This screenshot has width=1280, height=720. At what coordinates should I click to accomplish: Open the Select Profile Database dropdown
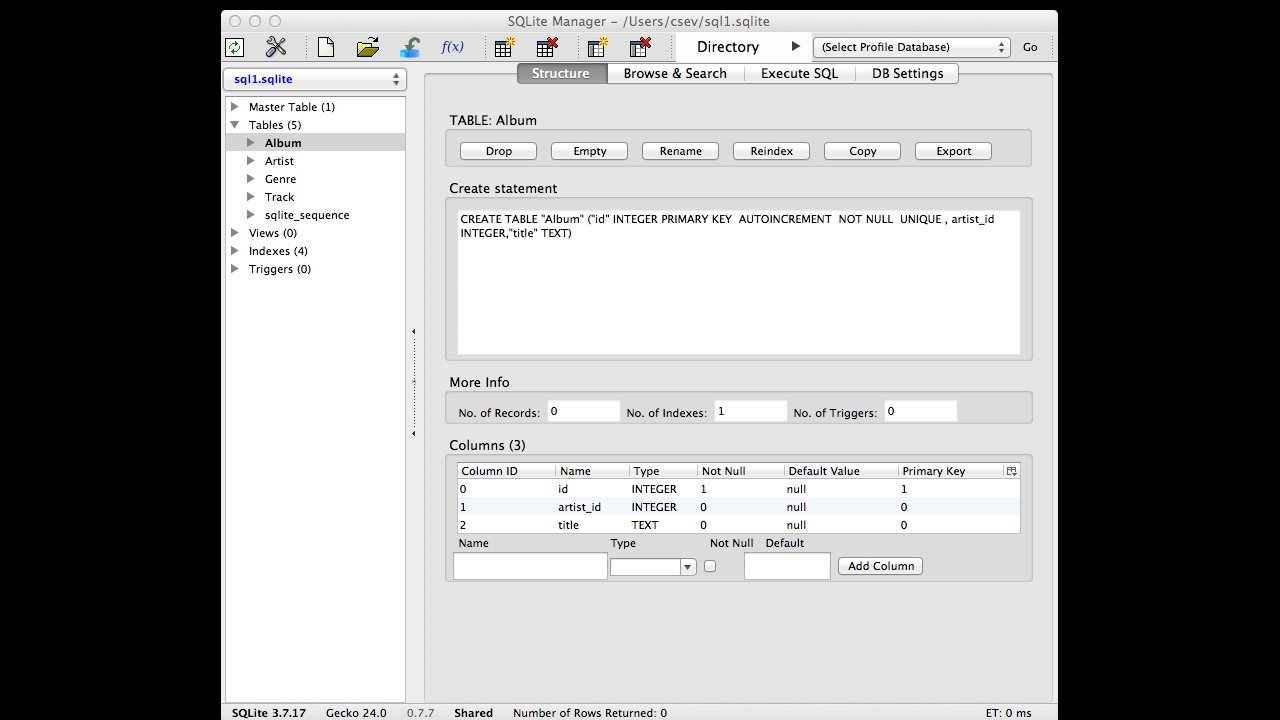913,47
